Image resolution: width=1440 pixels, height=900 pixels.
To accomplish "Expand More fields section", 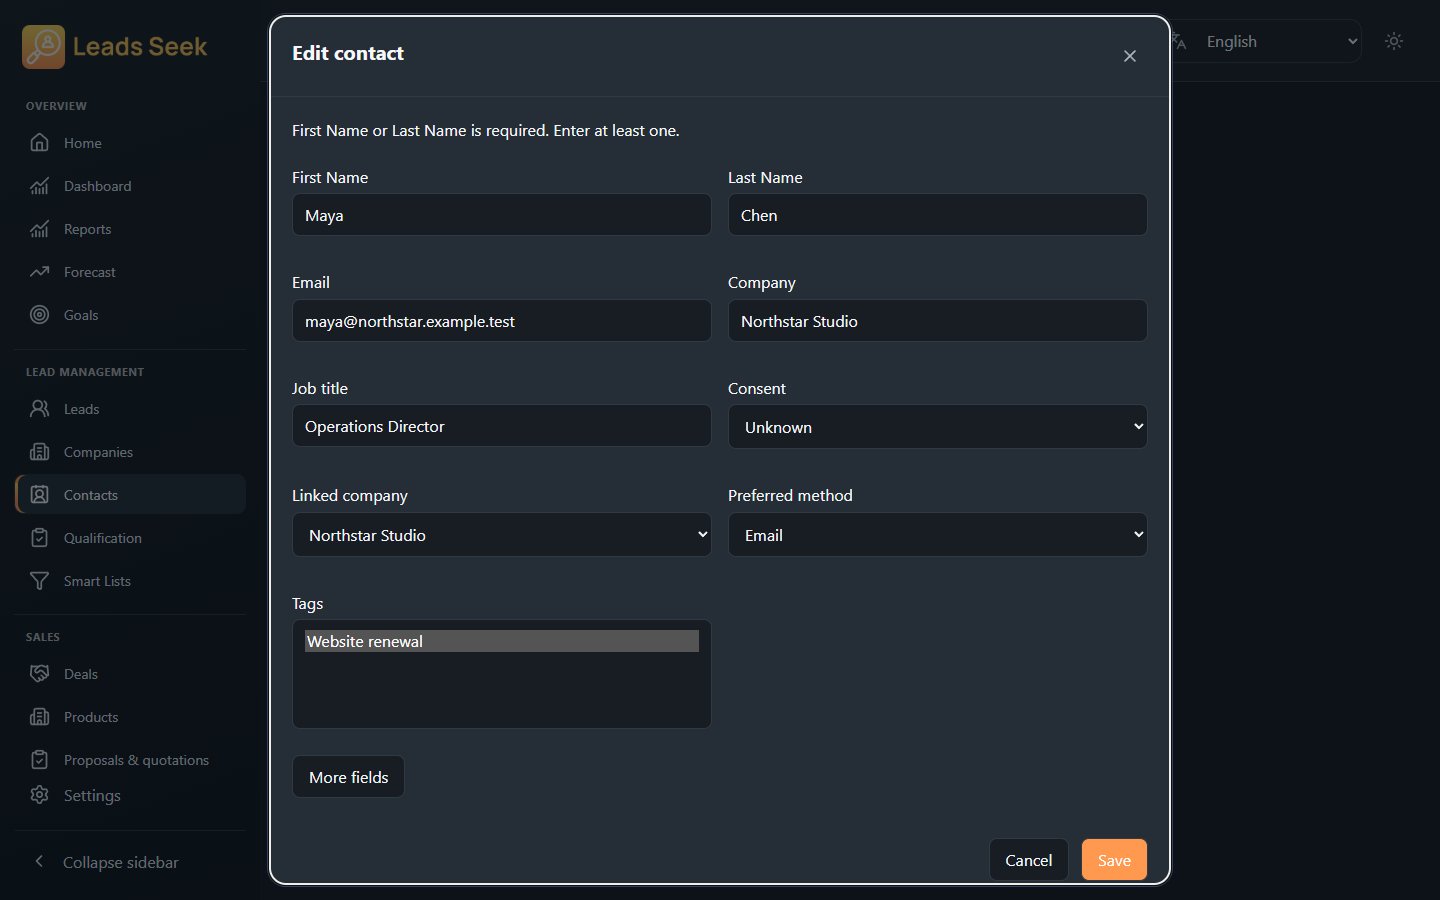I will [348, 777].
